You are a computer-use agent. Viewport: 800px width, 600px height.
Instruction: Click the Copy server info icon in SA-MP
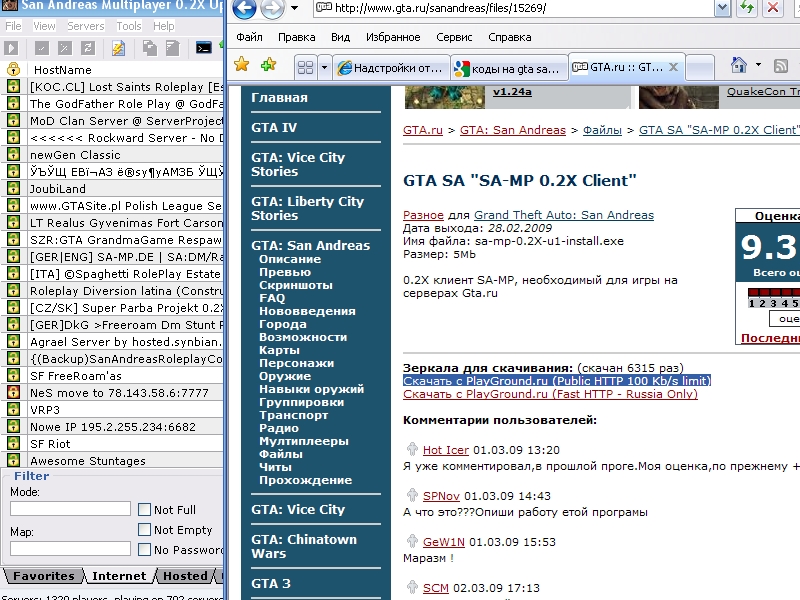pos(149,48)
